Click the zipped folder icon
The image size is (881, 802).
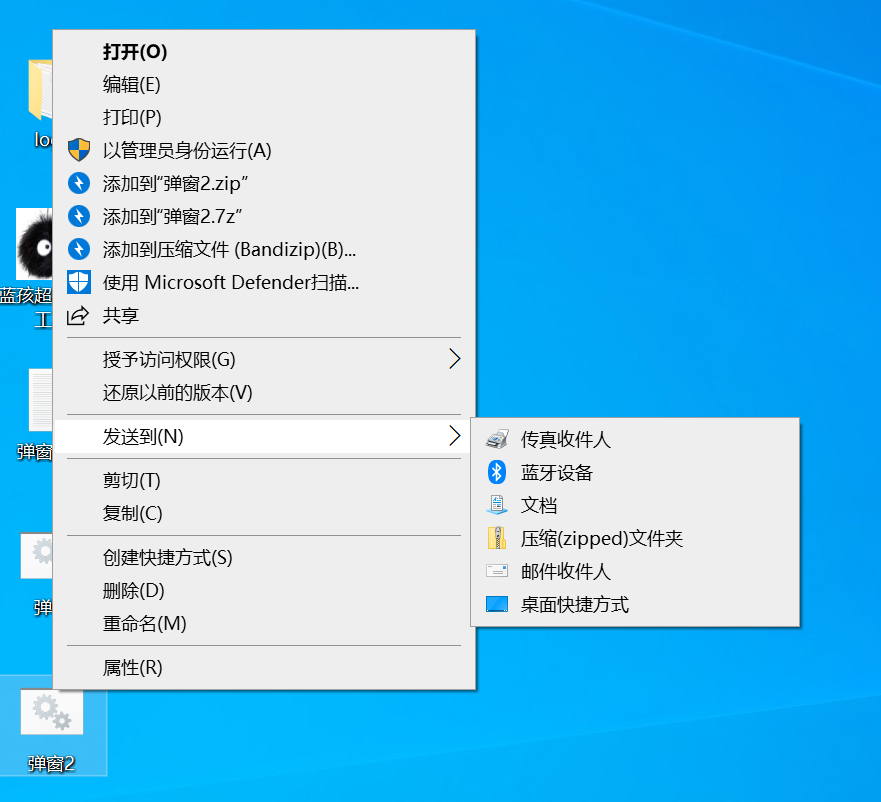(x=497, y=538)
